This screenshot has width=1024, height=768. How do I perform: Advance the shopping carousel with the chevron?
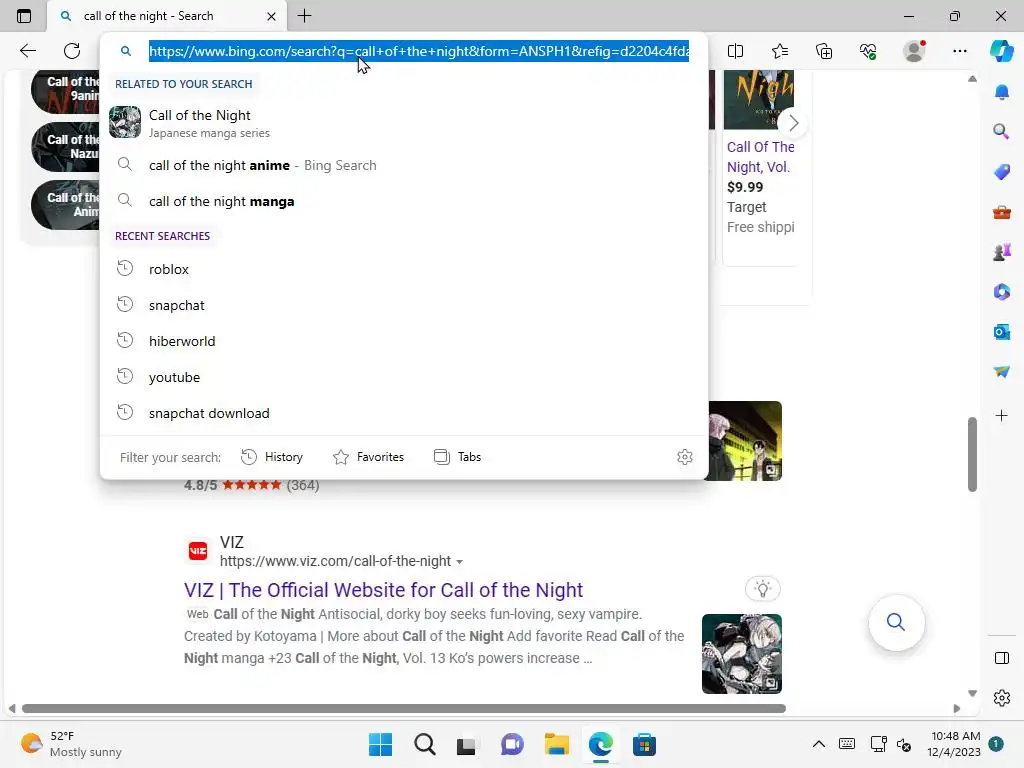[x=793, y=123]
